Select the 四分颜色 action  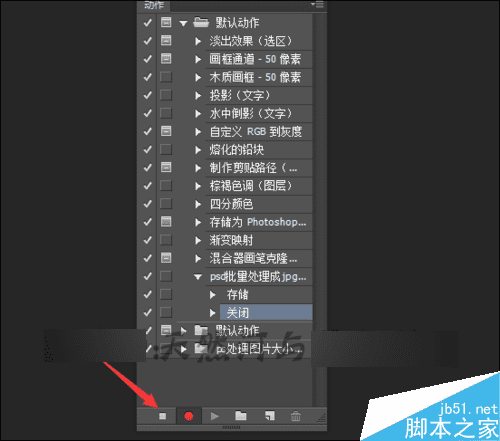pos(259,204)
